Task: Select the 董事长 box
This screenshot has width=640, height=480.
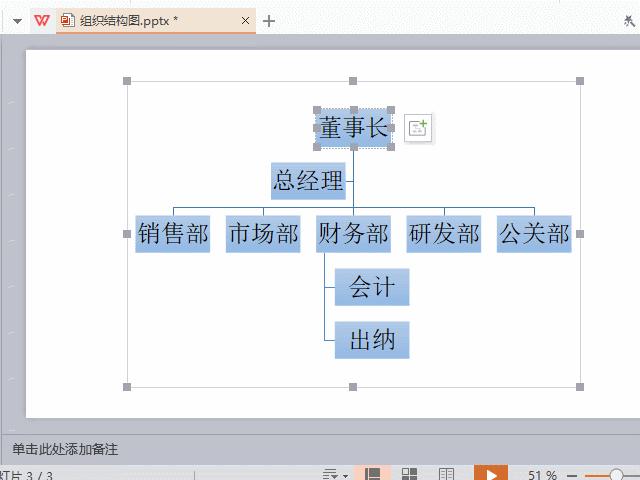Action: tap(353, 128)
